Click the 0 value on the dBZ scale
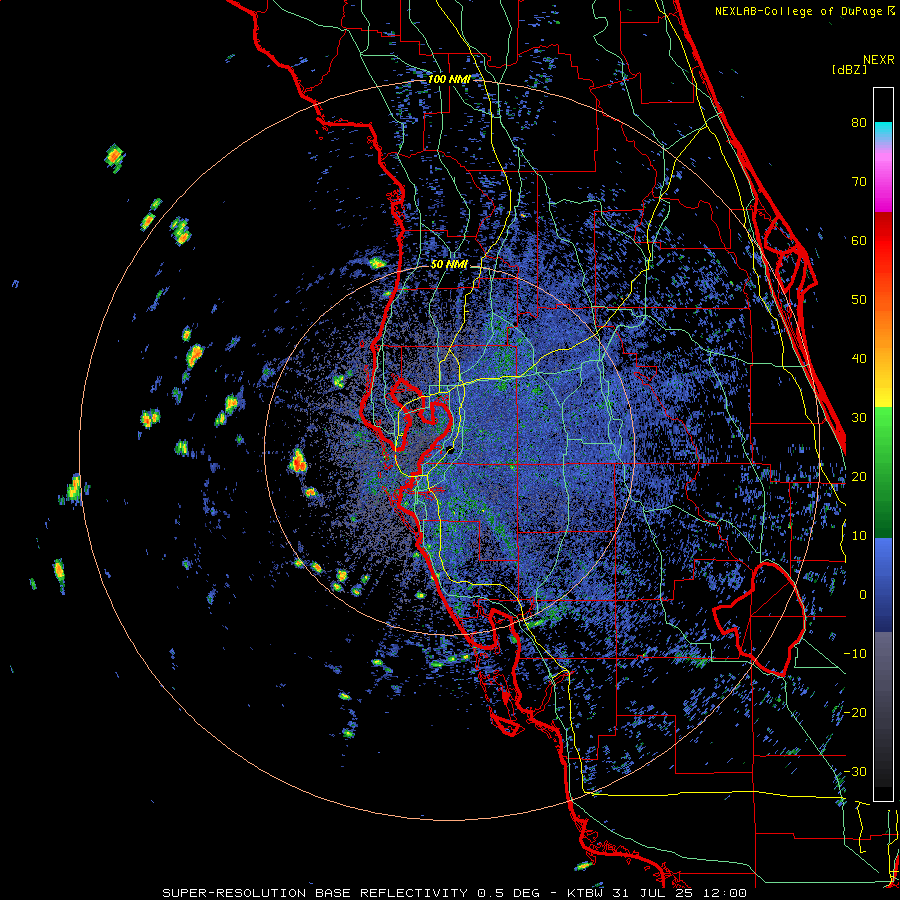 (x=863, y=595)
